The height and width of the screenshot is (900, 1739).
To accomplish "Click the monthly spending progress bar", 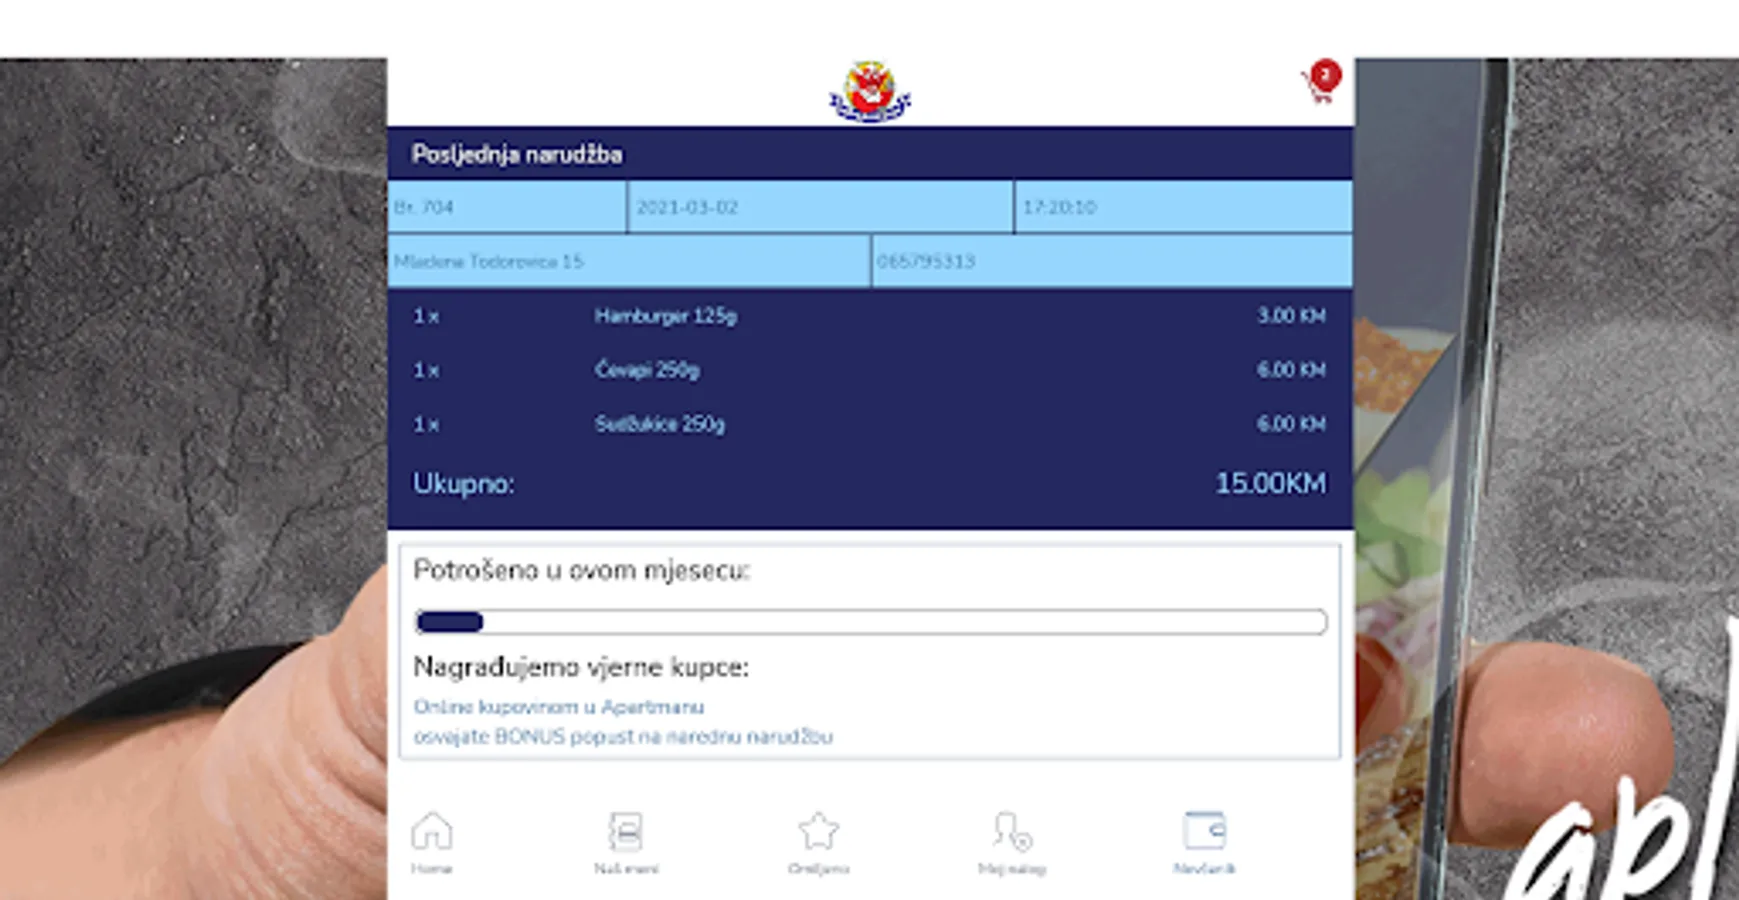I will (x=871, y=622).
